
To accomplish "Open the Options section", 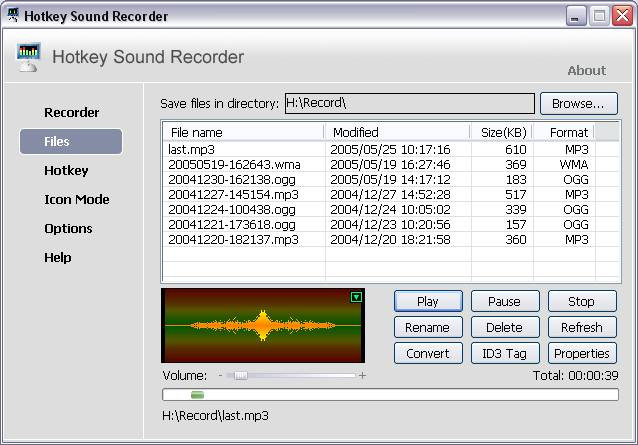I will 68,229.
